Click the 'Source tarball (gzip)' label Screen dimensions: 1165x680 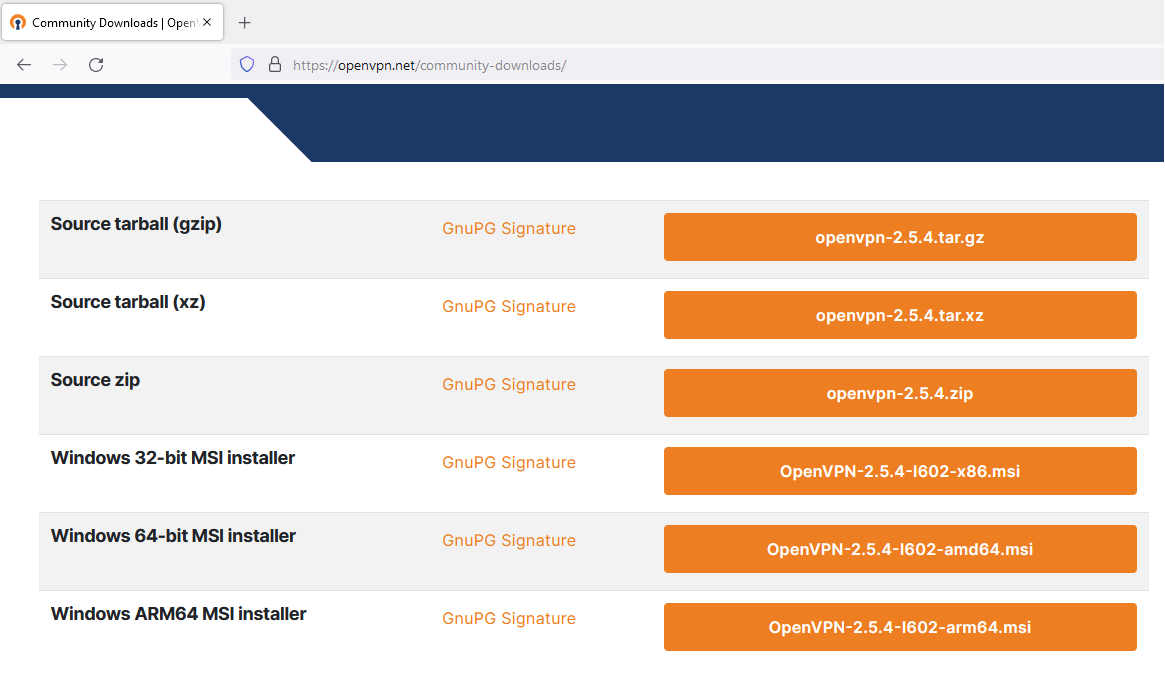click(x=136, y=224)
